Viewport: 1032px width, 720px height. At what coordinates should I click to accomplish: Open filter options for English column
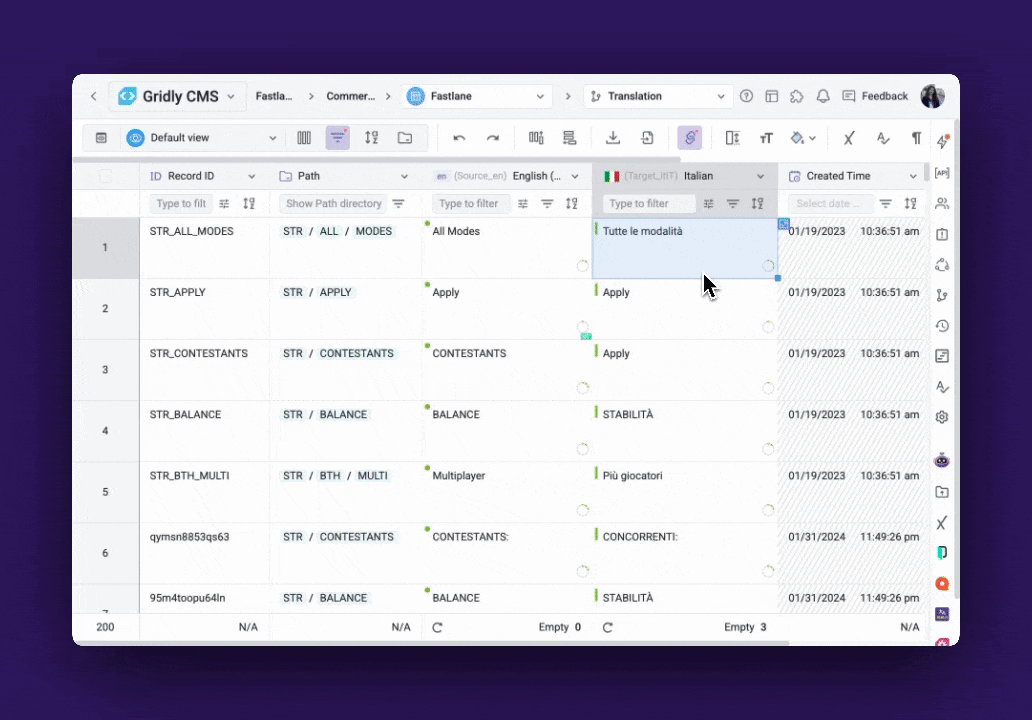coord(523,203)
